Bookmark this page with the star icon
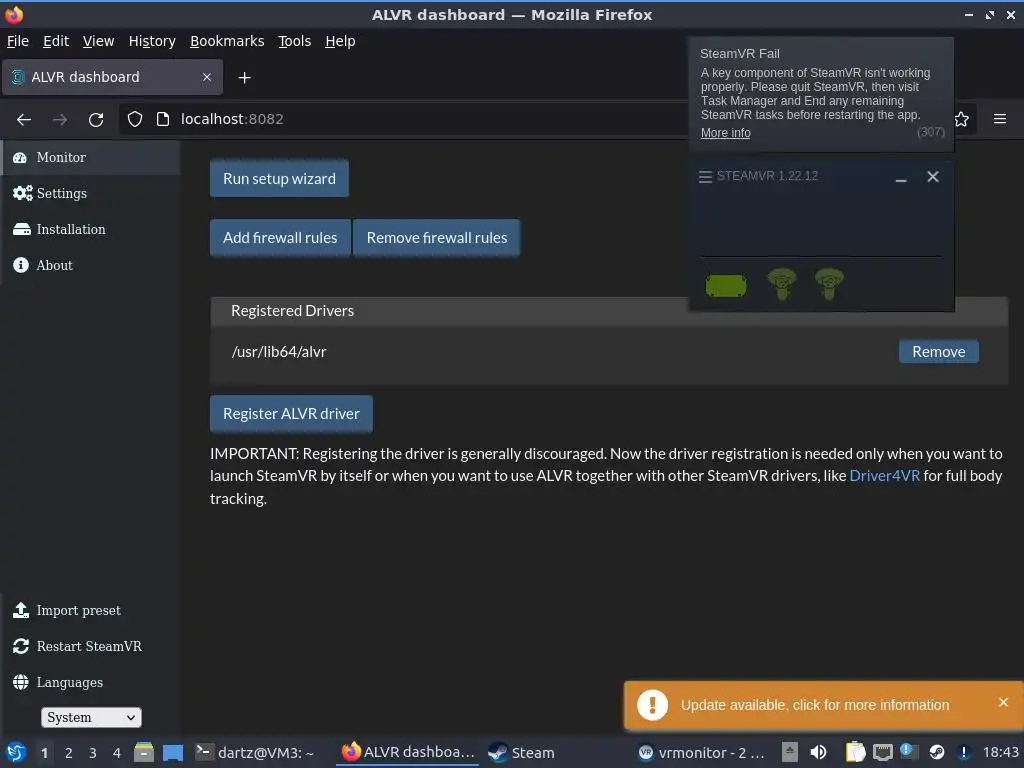Image resolution: width=1024 pixels, height=768 pixels. pyautogui.click(x=961, y=119)
